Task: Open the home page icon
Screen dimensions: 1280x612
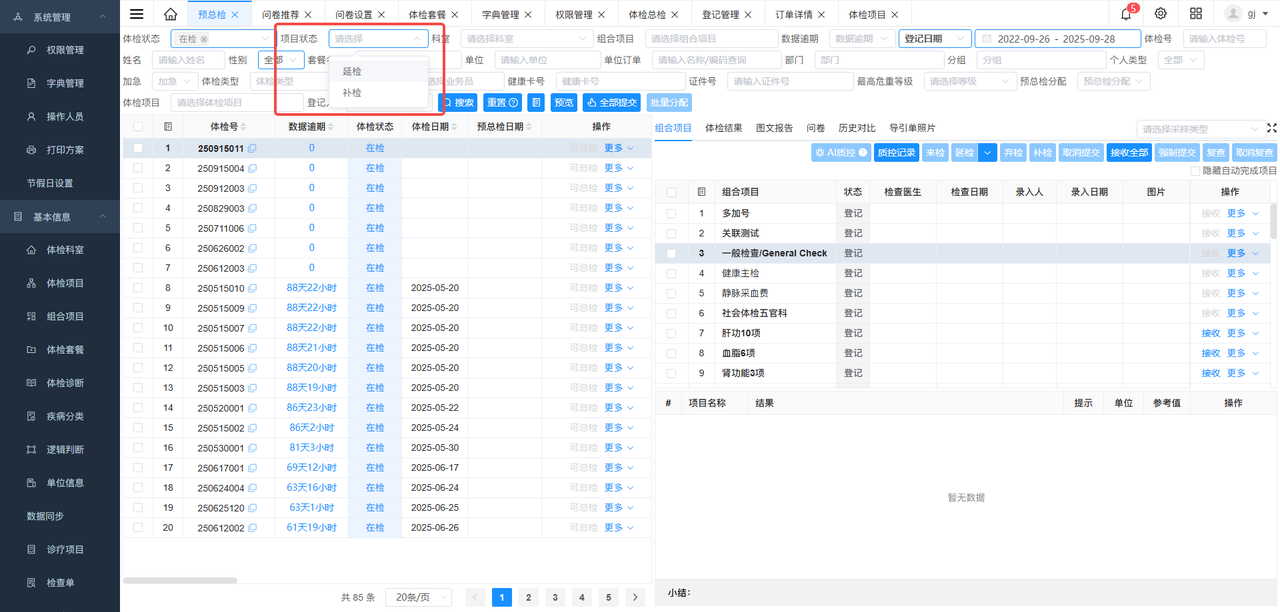Action: 170,14
